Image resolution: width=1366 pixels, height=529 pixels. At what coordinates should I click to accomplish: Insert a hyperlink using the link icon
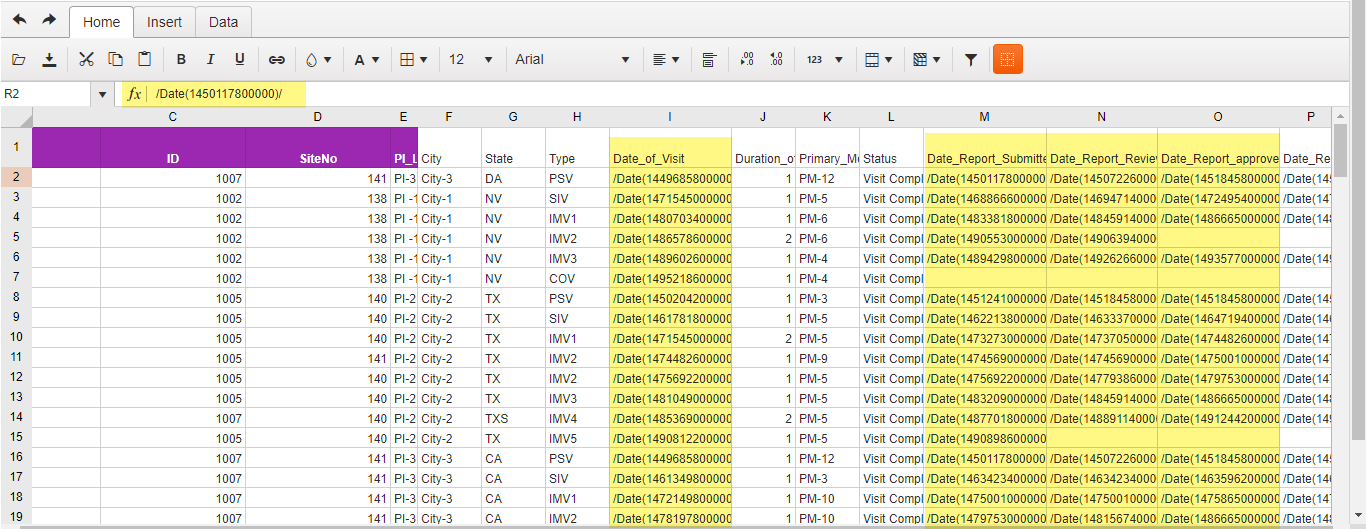click(277, 60)
